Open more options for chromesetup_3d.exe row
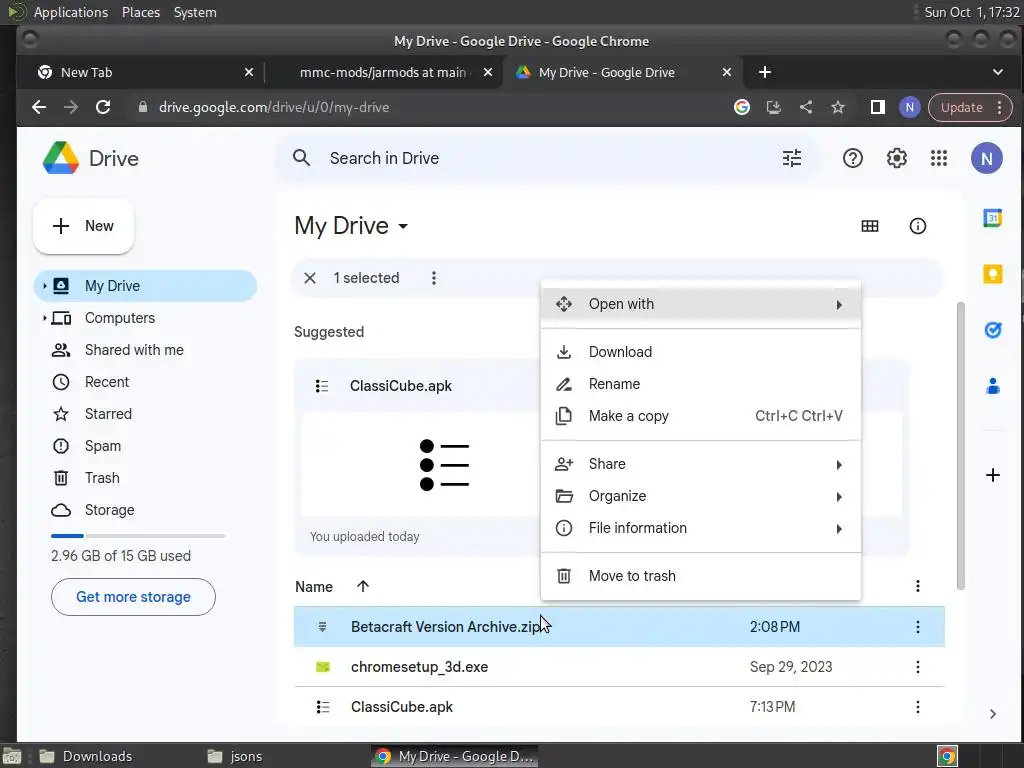Viewport: 1024px width, 768px height. 917,667
